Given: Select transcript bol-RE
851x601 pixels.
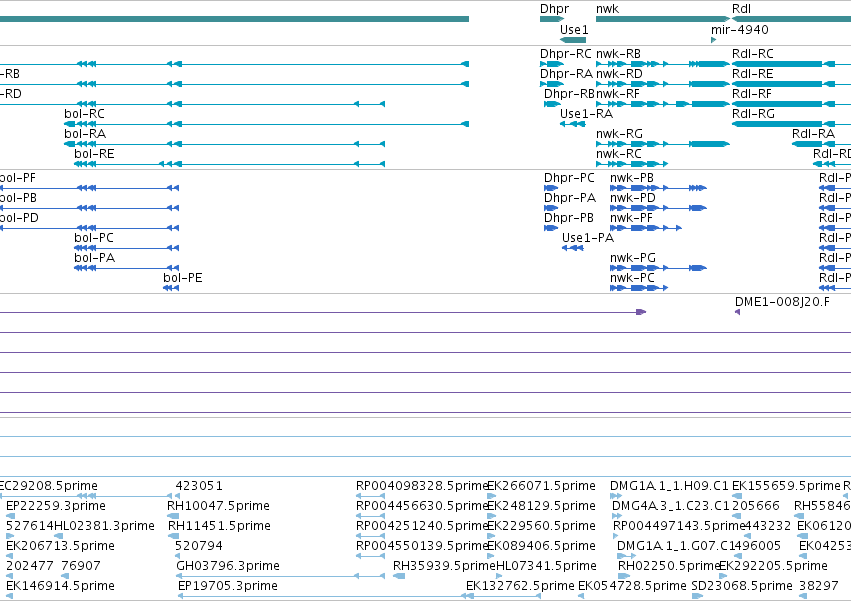Looking at the screenshot, I should coord(94,154).
